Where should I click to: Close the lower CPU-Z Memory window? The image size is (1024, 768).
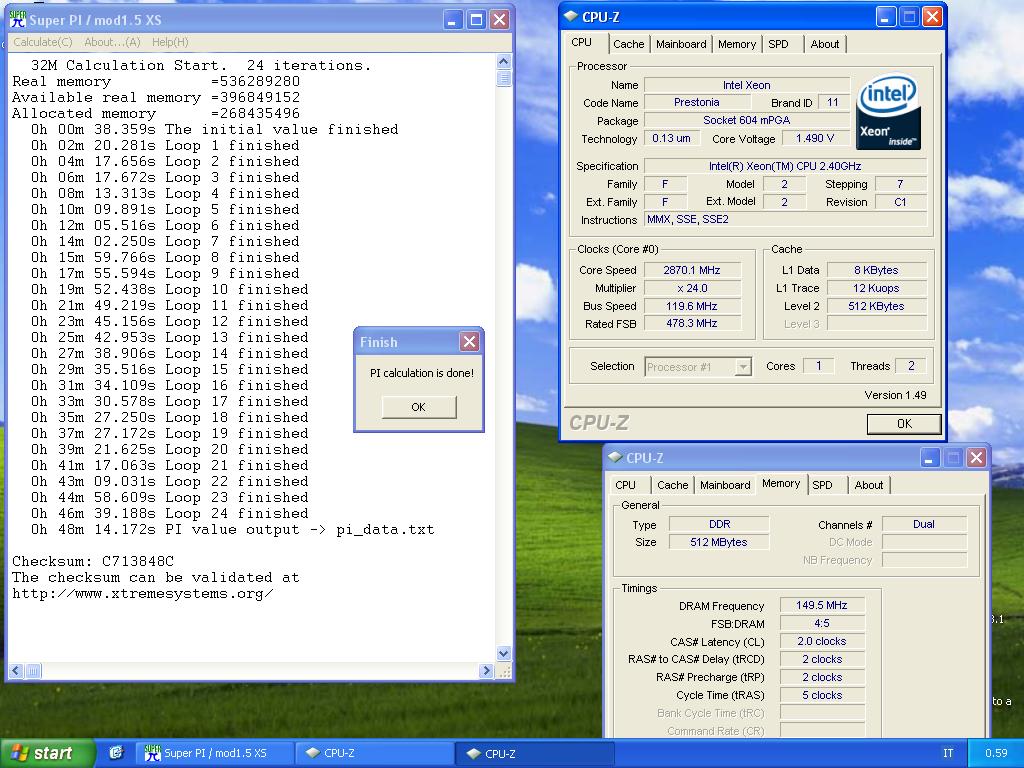[x=976, y=458]
